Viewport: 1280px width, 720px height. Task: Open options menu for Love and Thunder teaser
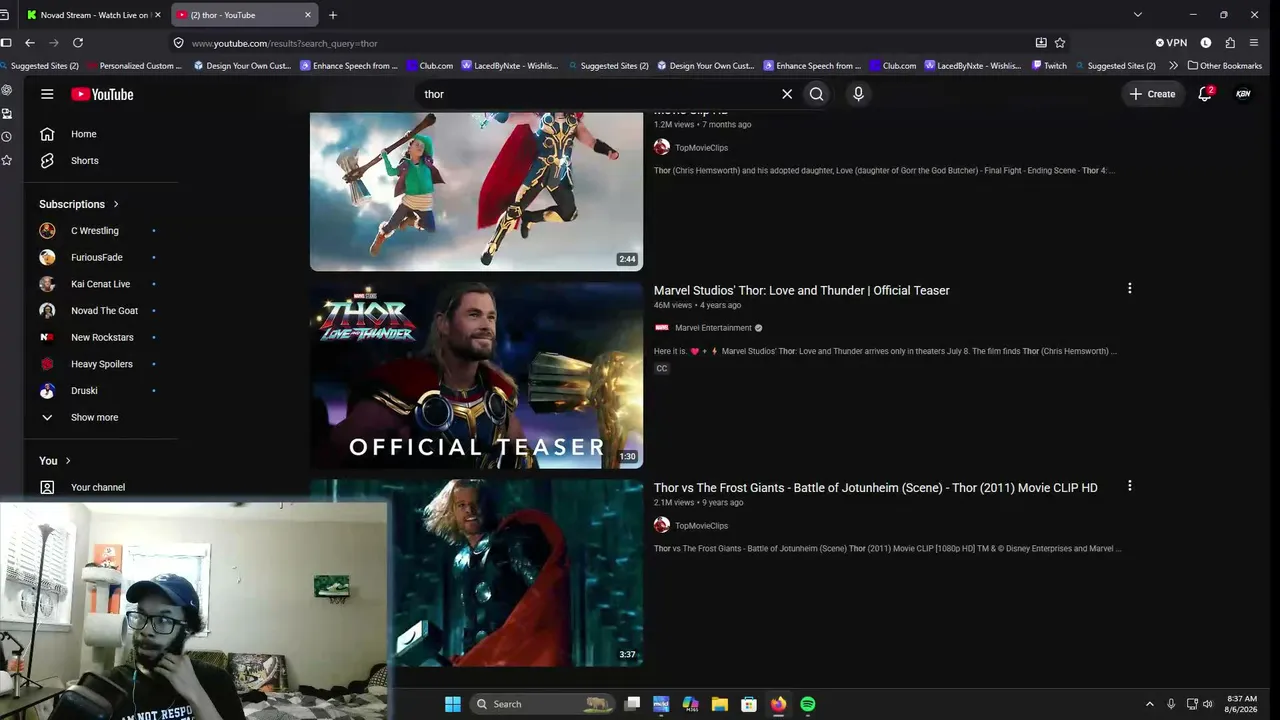point(1130,289)
